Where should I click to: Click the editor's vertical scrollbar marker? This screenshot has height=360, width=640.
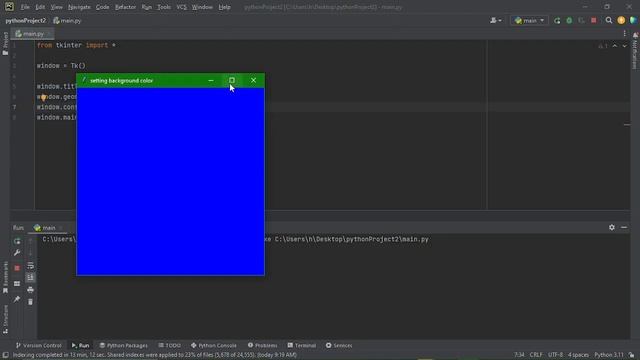point(627,125)
